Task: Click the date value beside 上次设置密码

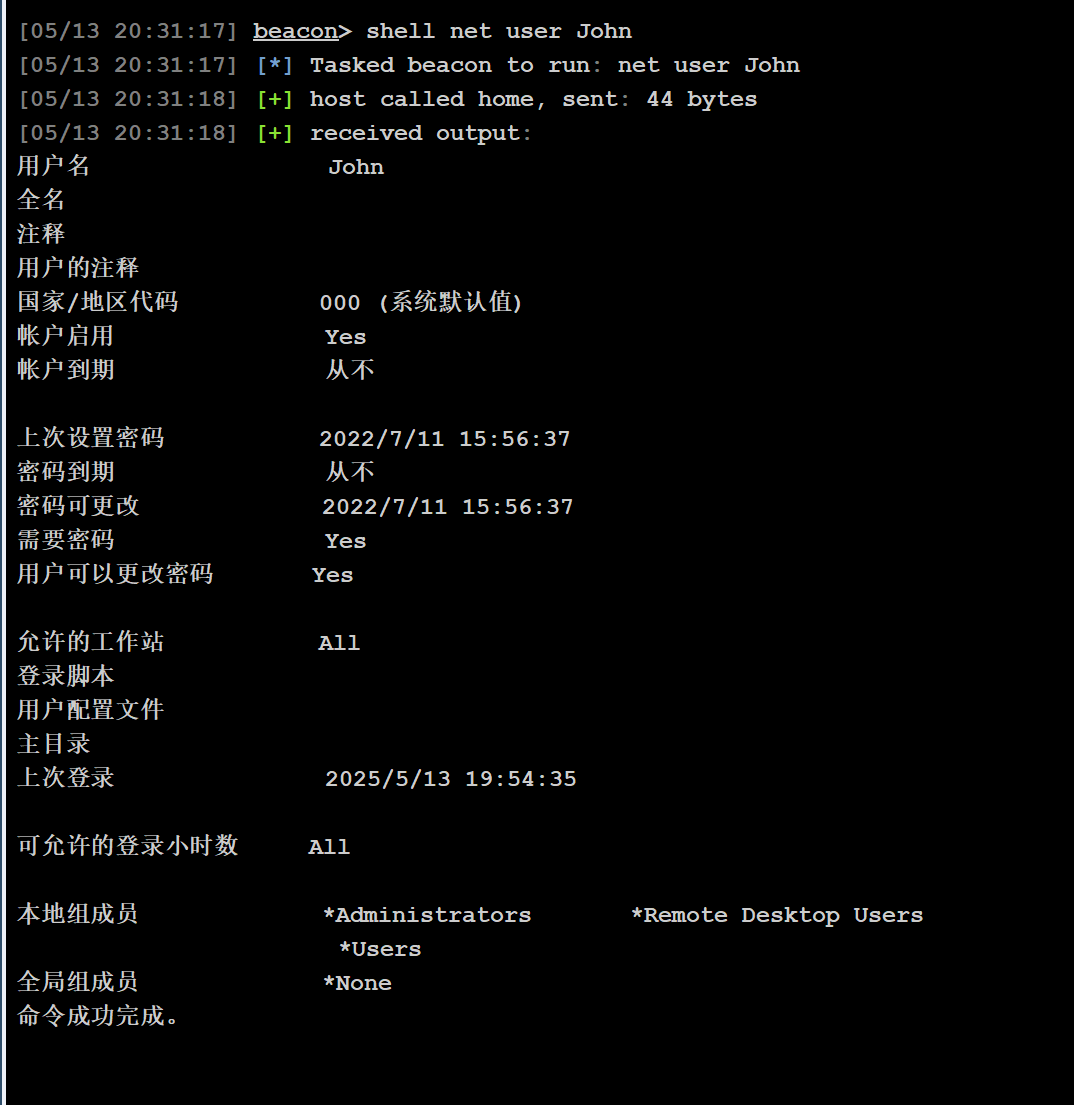Action: click(445, 439)
